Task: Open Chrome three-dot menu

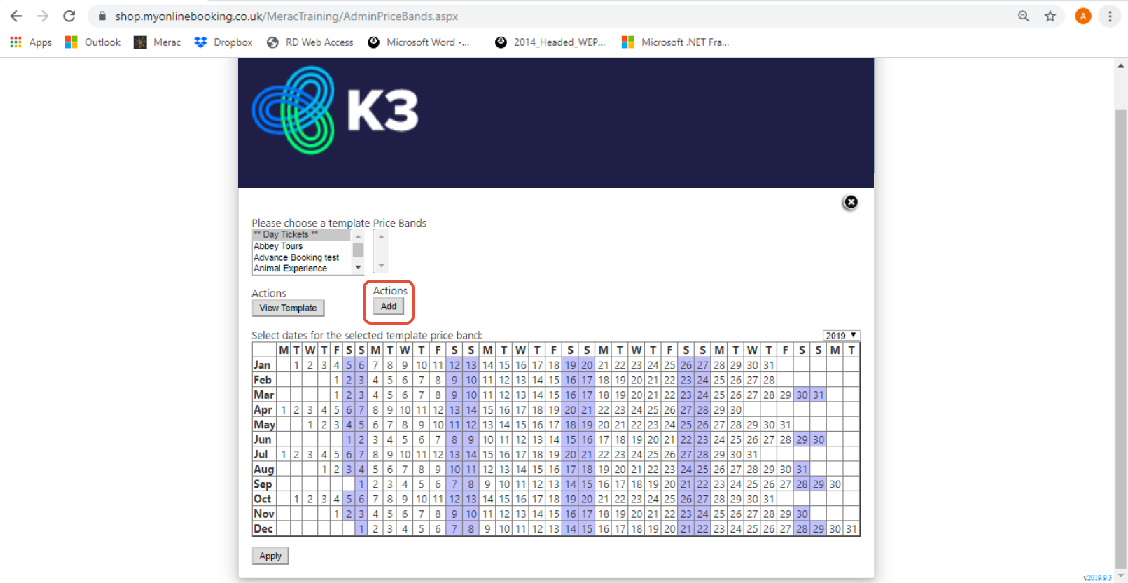Action: click(x=1111, y=16)
